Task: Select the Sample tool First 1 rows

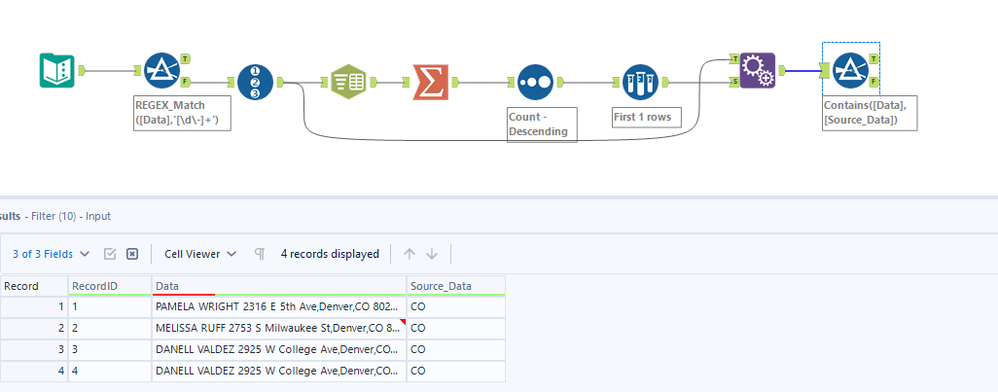Action: click(x=640, y=81)
